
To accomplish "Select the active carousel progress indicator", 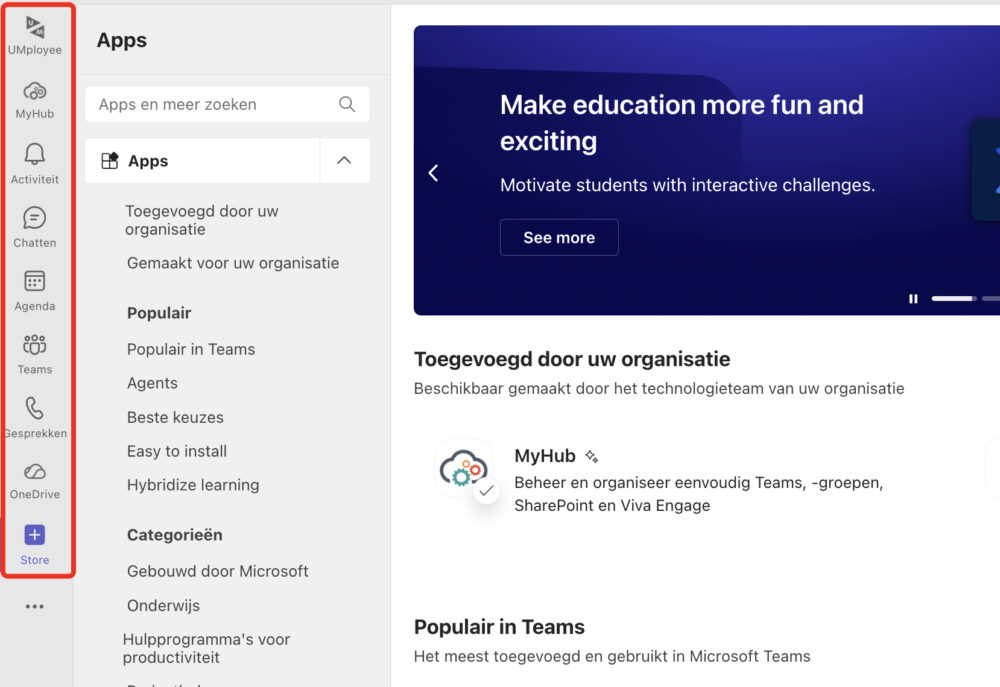I will click(x=953, y=299).
